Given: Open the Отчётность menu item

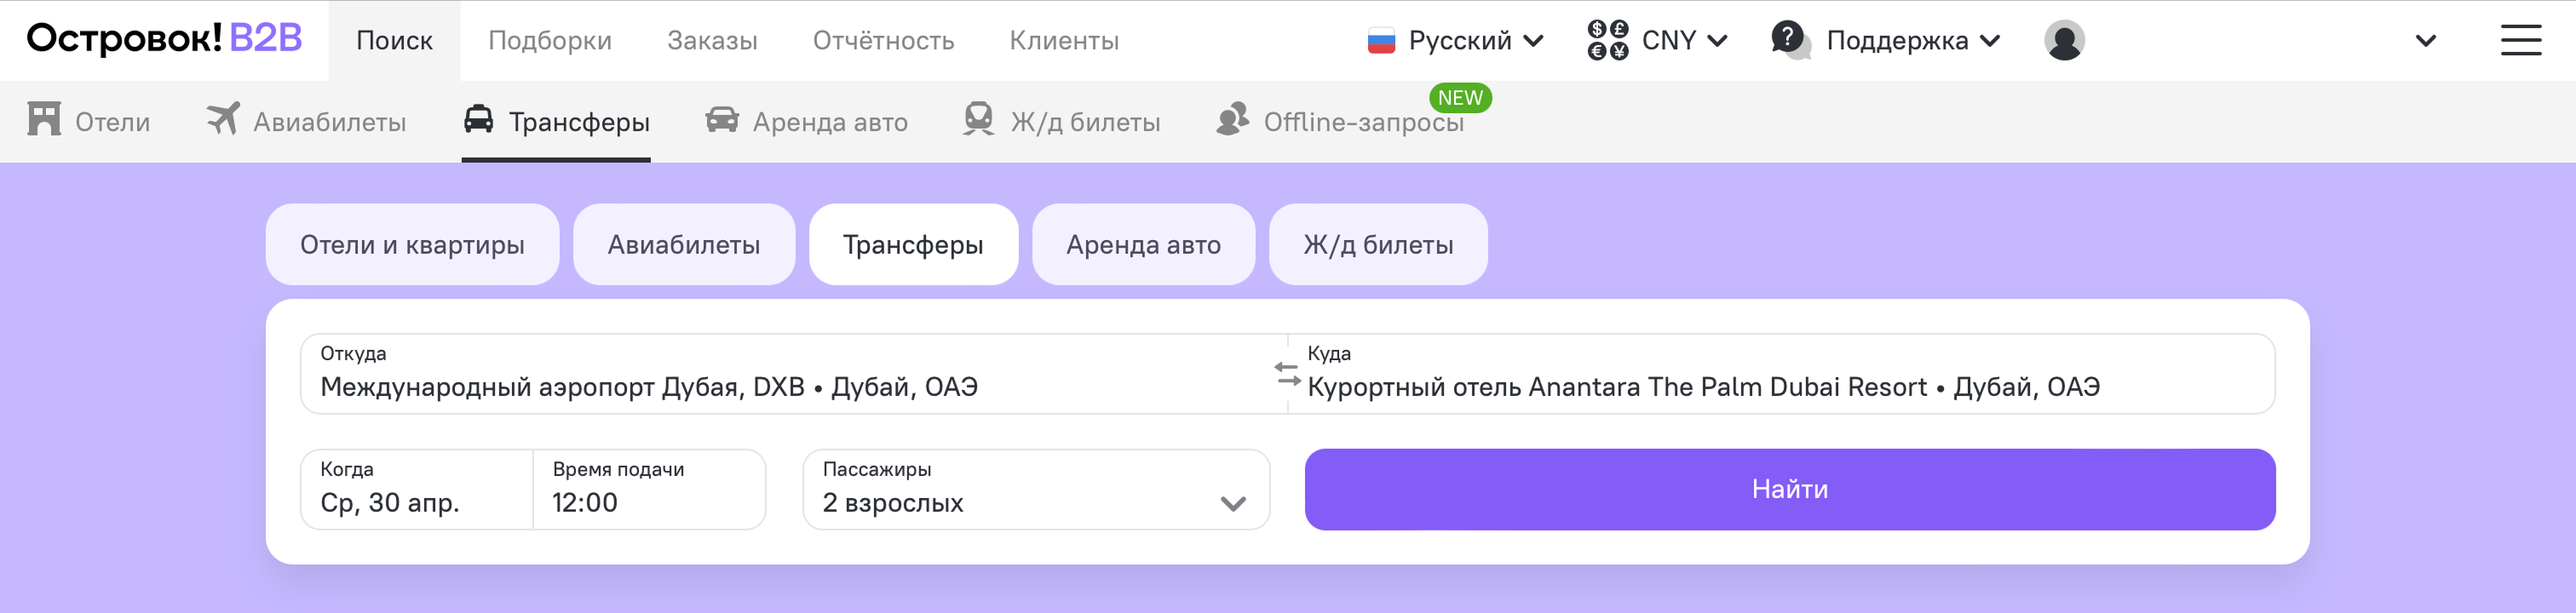Looking at the screenshot, I should click(x=883, y=41).
